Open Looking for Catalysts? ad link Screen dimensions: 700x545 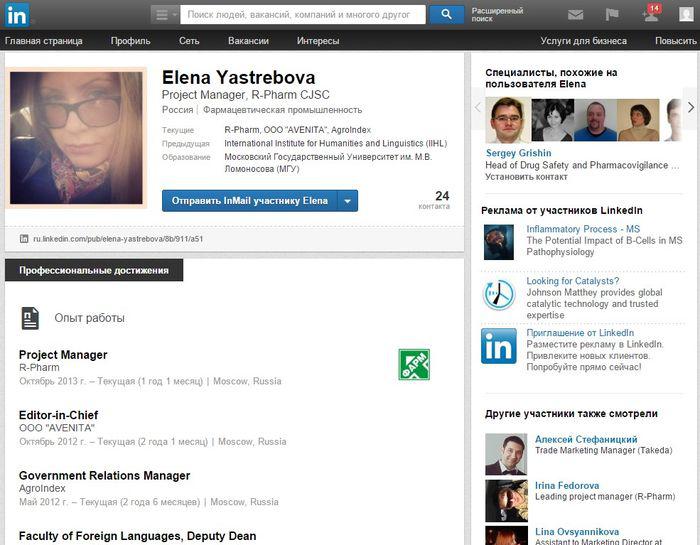point(573,281)
